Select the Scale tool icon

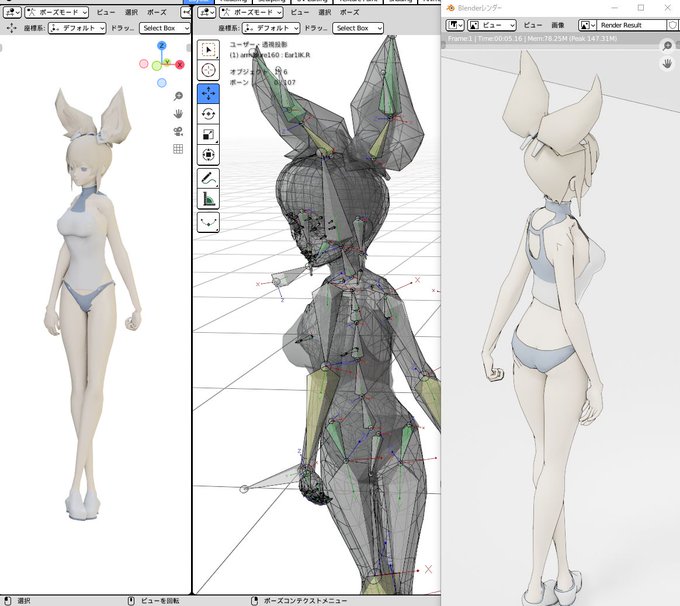coord(208,134)
